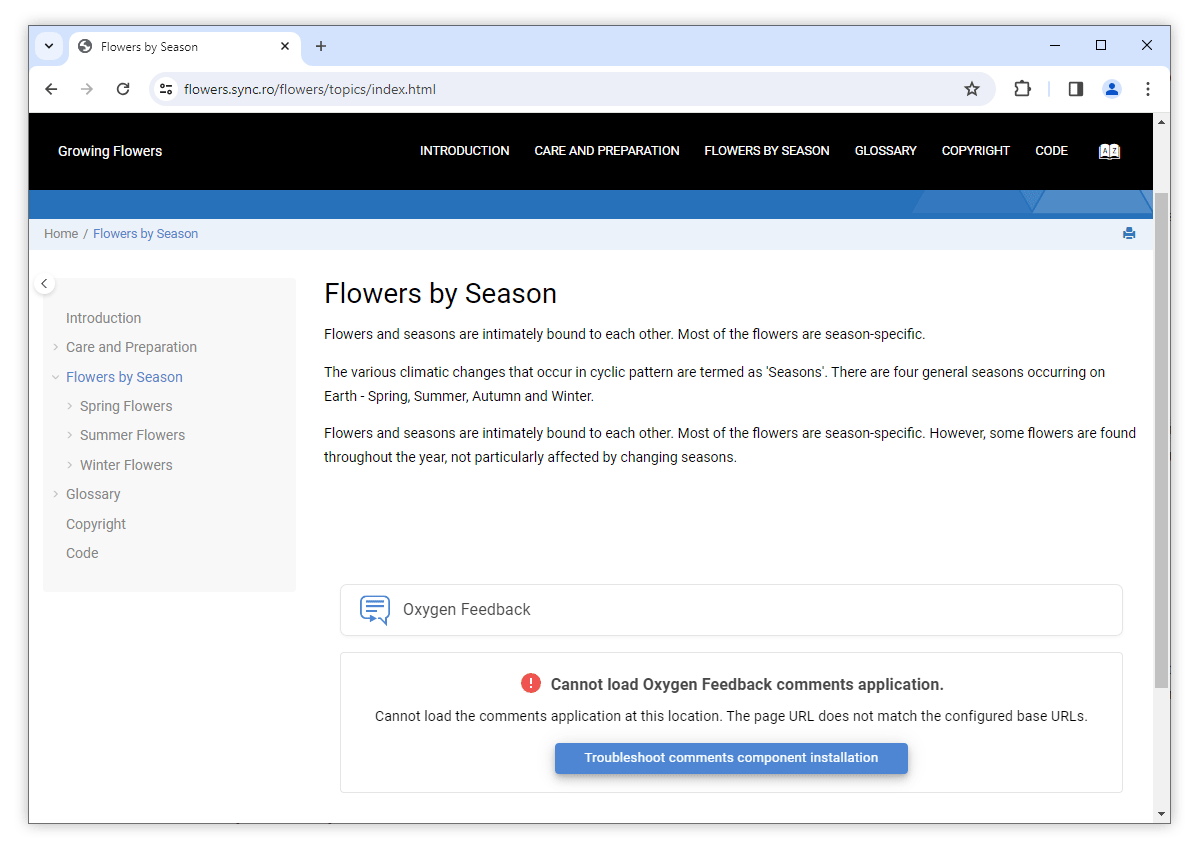Open Copyright sidebar link
1200x850 pixels.
[96, 524]
